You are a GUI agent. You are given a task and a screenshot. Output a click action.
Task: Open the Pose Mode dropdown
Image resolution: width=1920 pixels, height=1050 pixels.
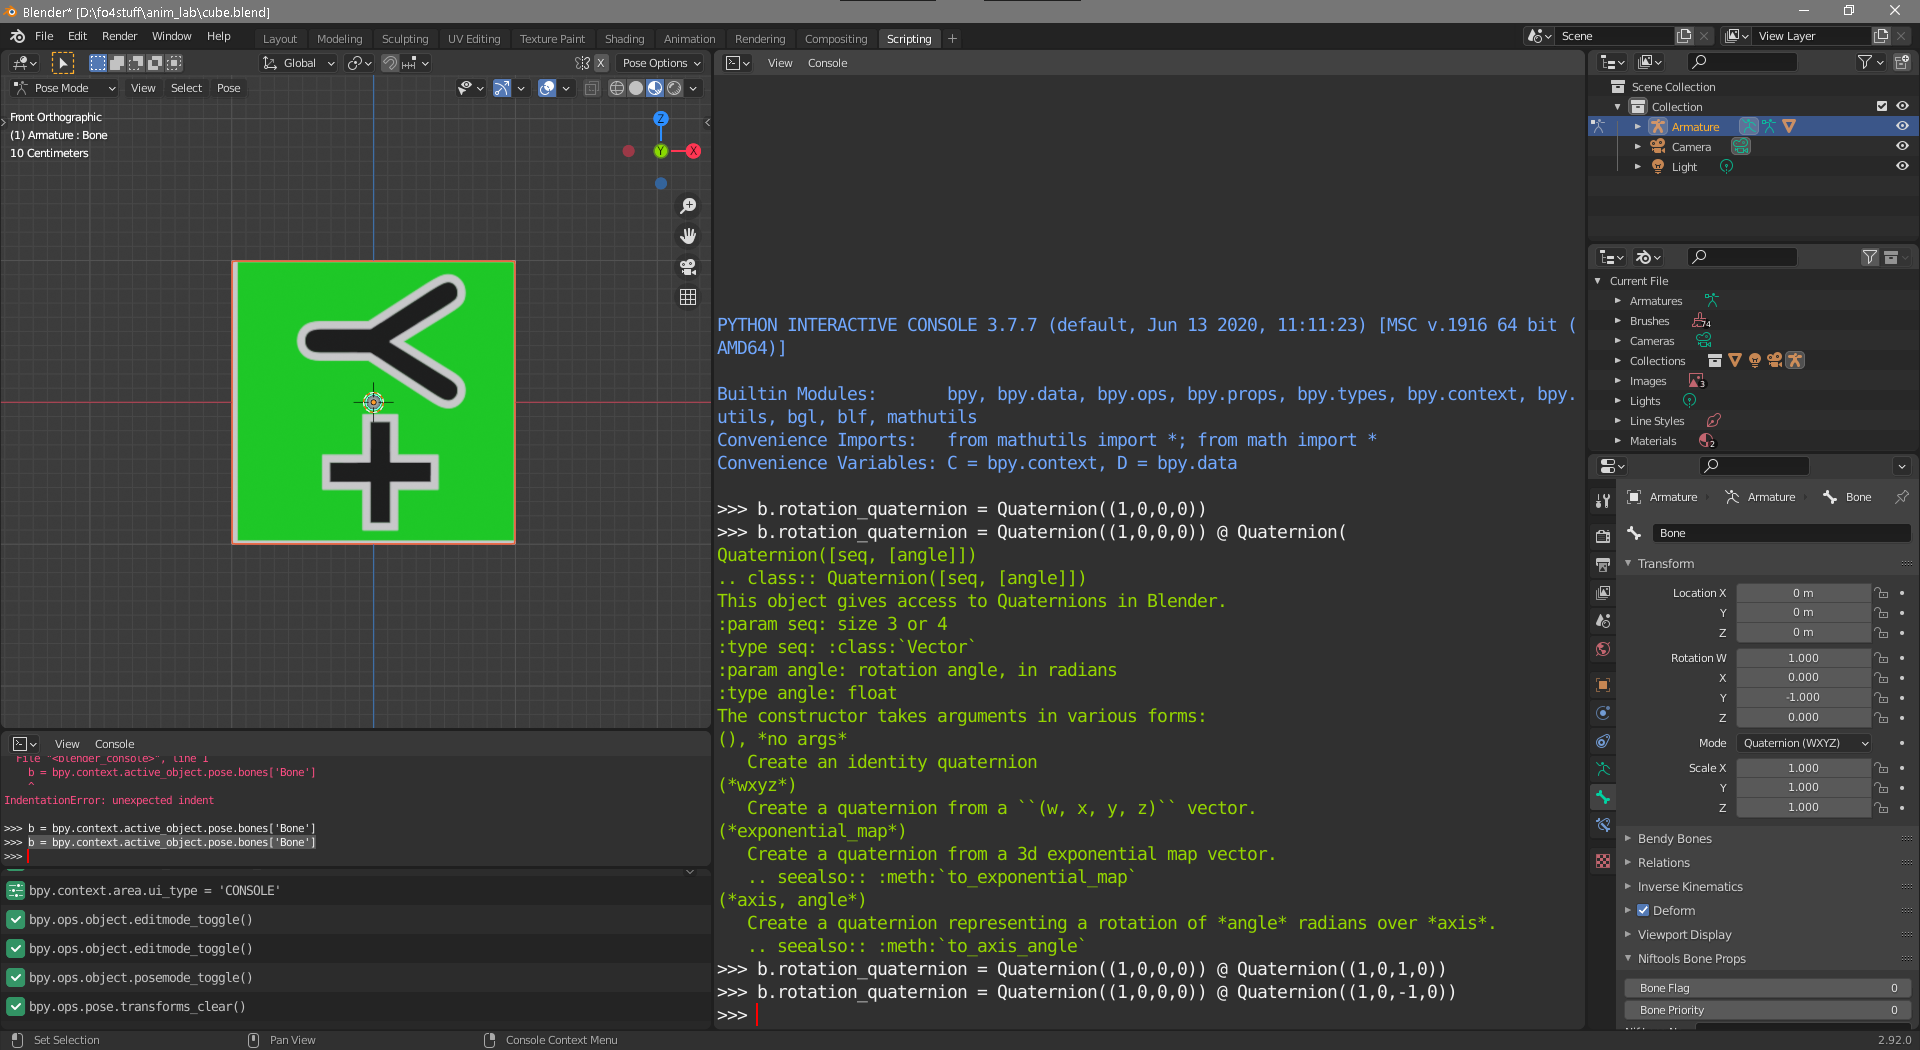[x=64, y=88]
